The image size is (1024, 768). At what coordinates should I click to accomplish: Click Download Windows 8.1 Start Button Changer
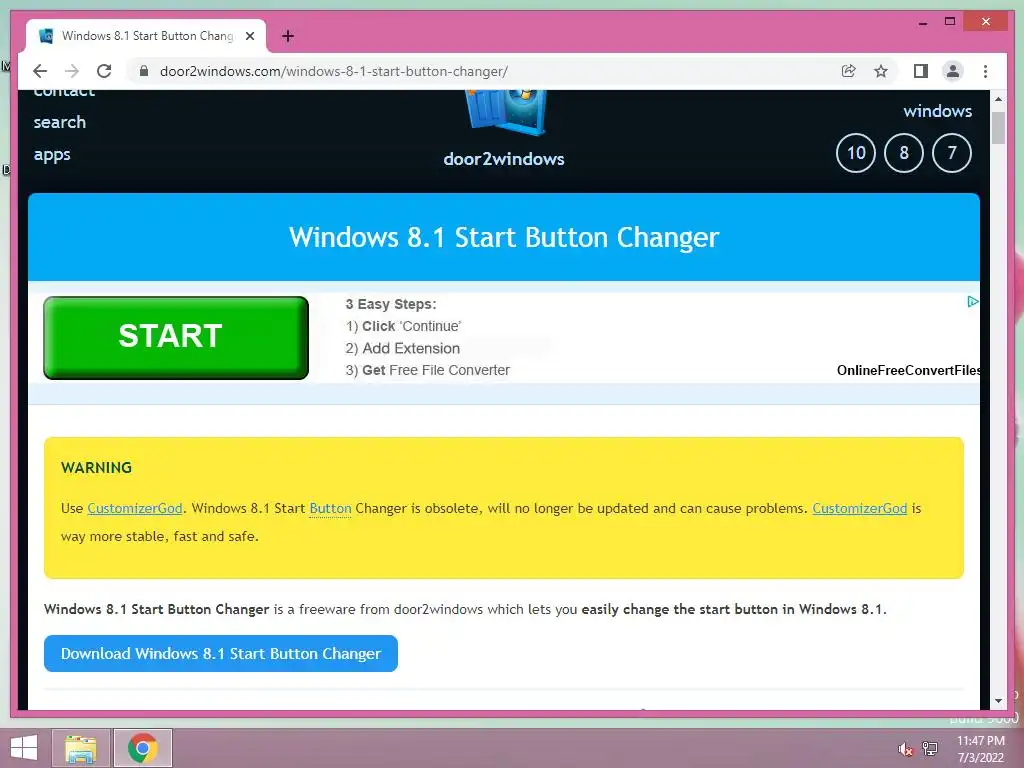click(221, 653)
